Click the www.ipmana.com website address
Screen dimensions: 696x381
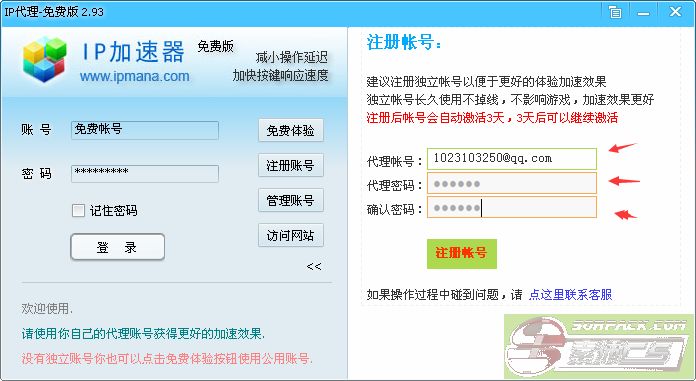coord(134,76)
